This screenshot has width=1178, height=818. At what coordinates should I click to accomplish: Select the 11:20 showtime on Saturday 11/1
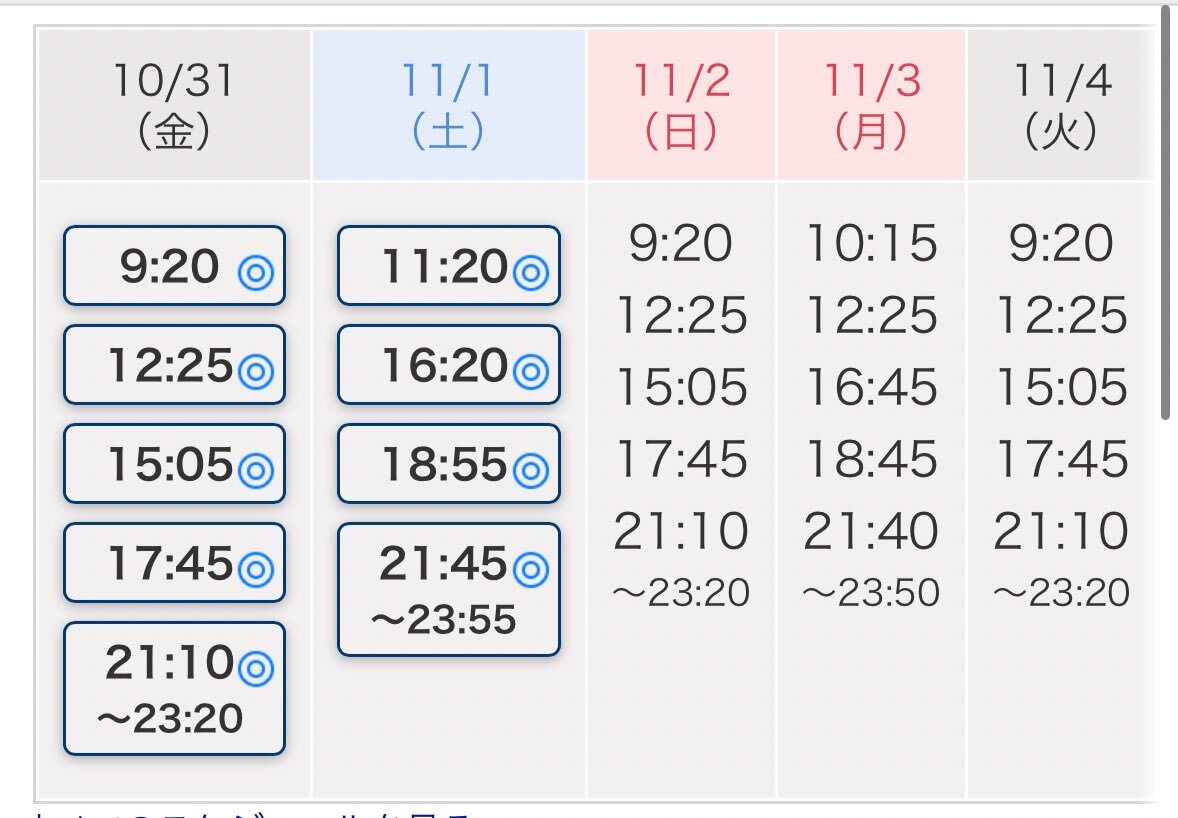[448, 266]
